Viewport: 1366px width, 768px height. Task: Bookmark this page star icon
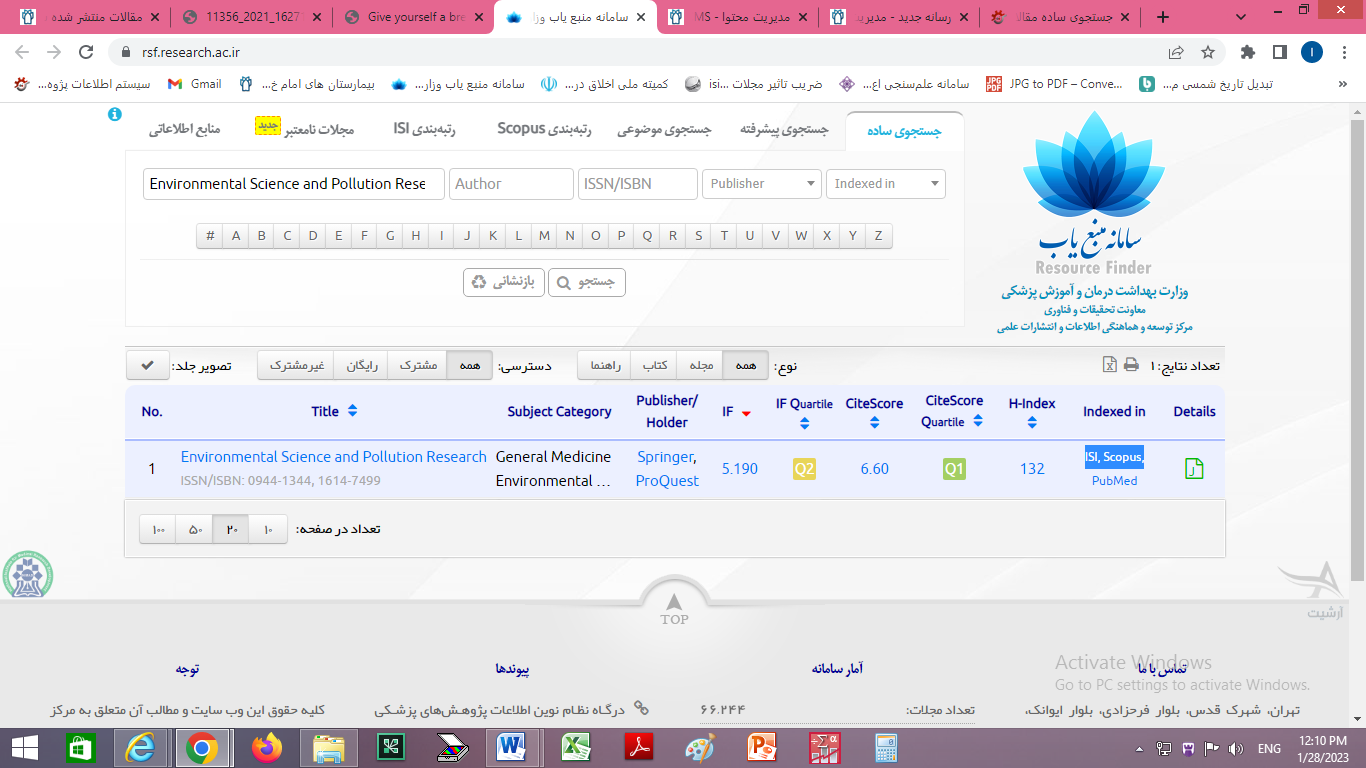click(x=1208, y=52)
